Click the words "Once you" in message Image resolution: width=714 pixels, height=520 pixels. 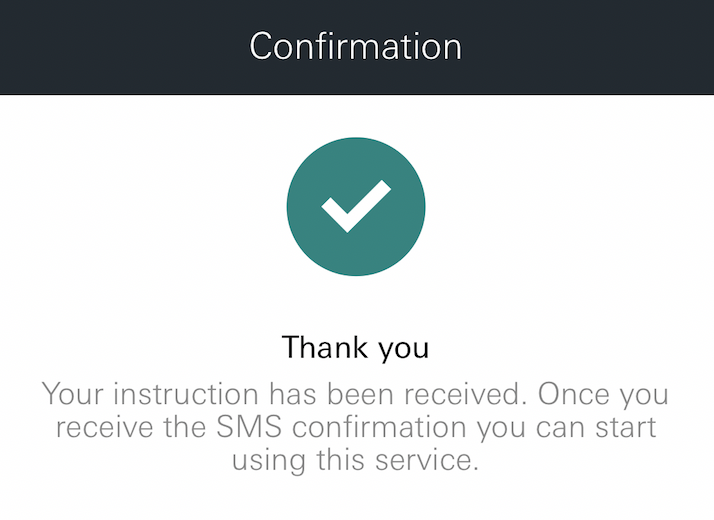click(603, 394)
